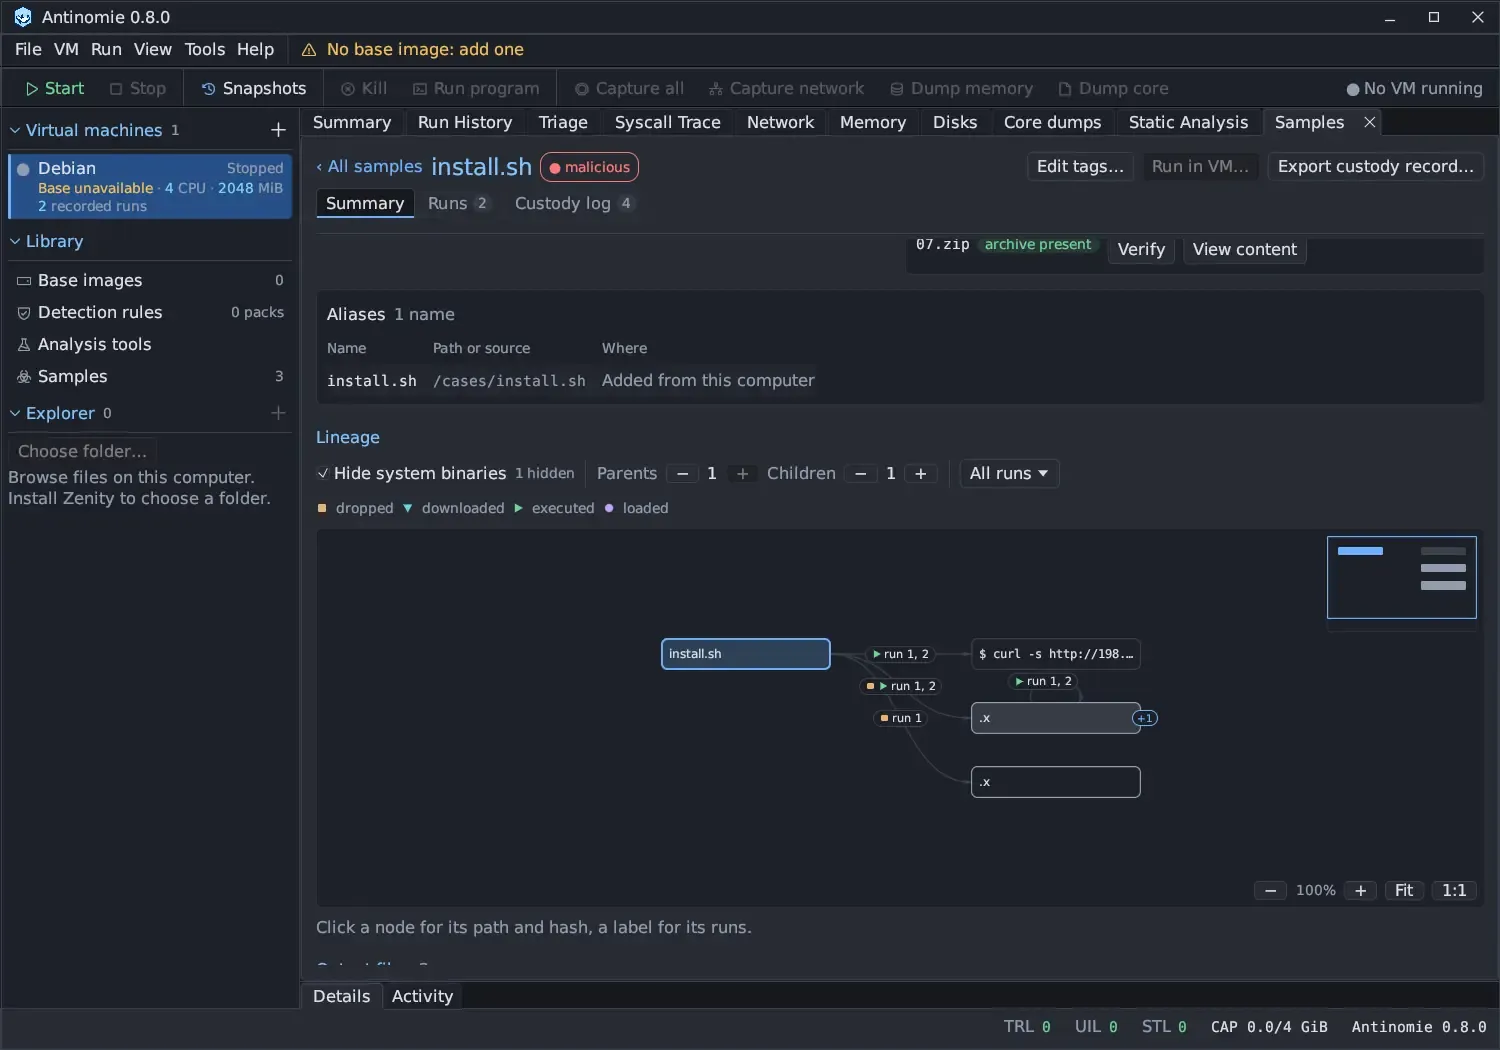
Task: Click the warning icon for no base image
Action: [309, 50]
